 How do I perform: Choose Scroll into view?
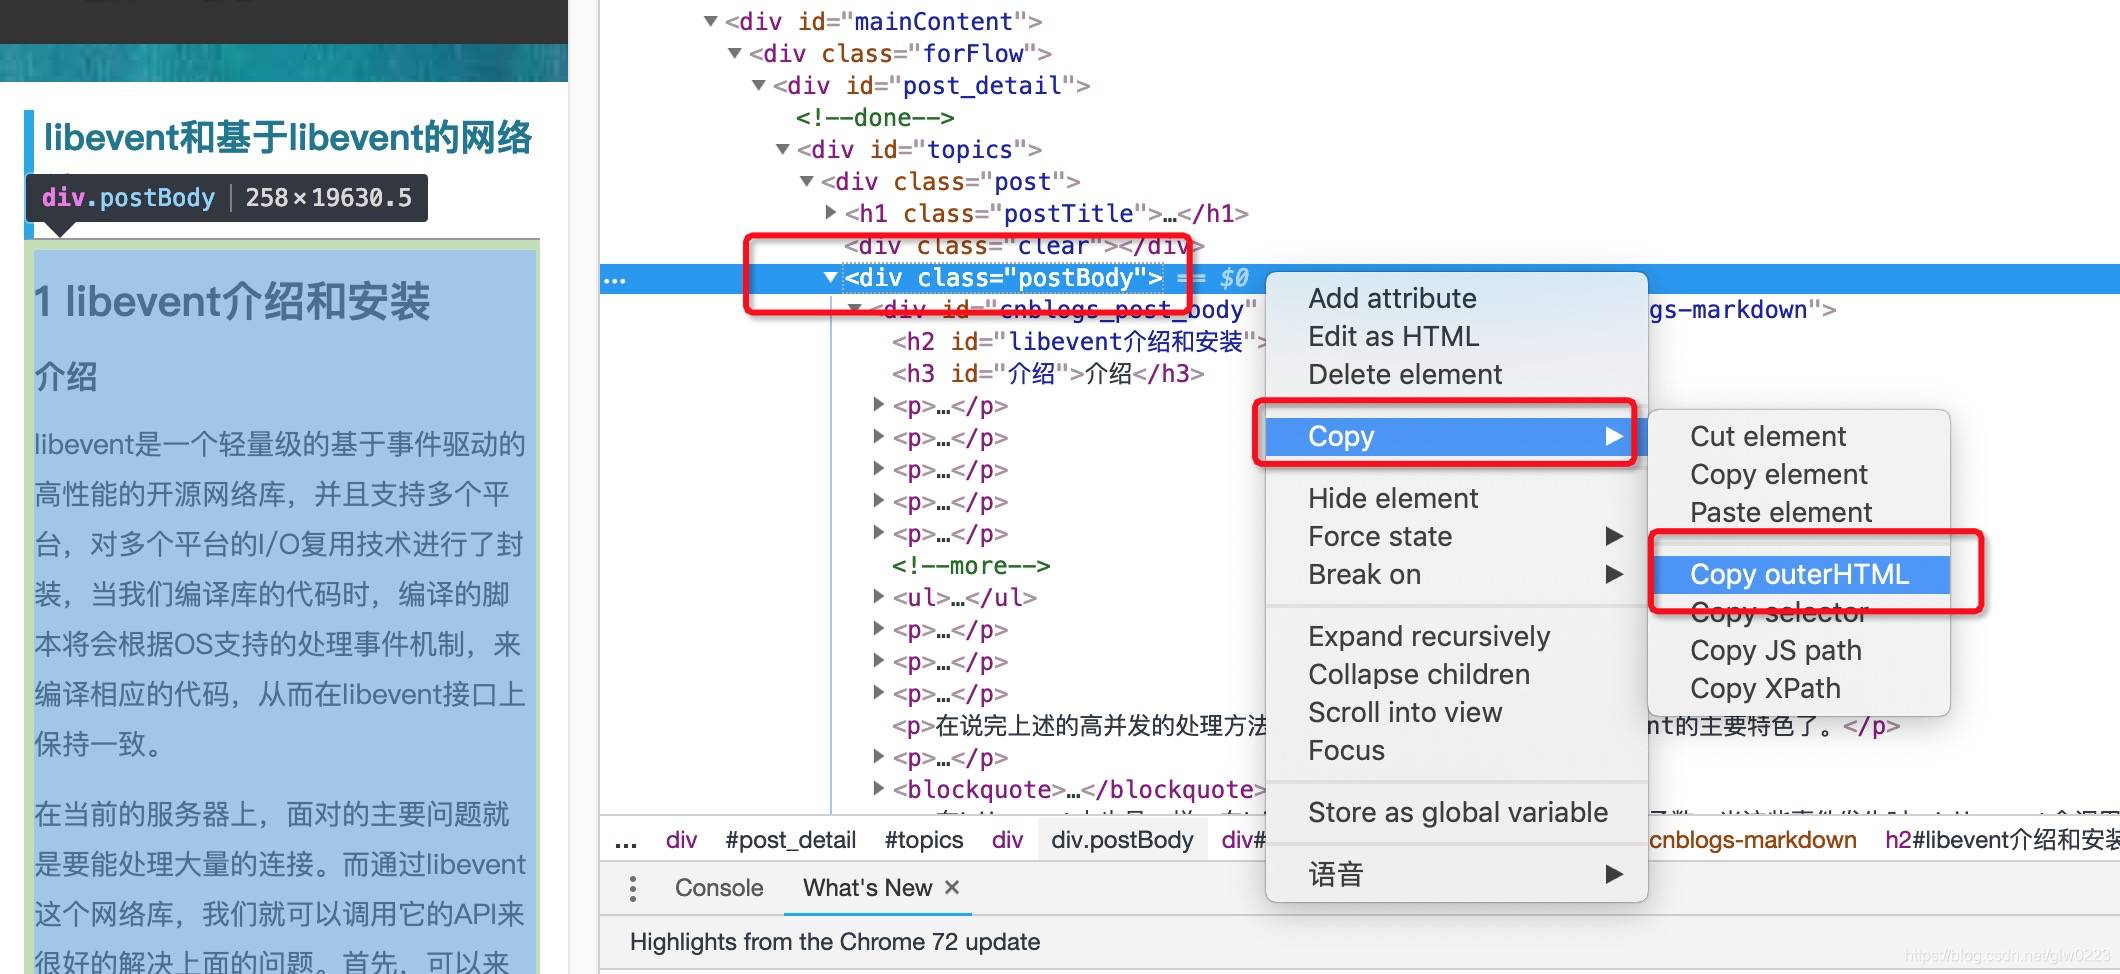point(1456,712)
